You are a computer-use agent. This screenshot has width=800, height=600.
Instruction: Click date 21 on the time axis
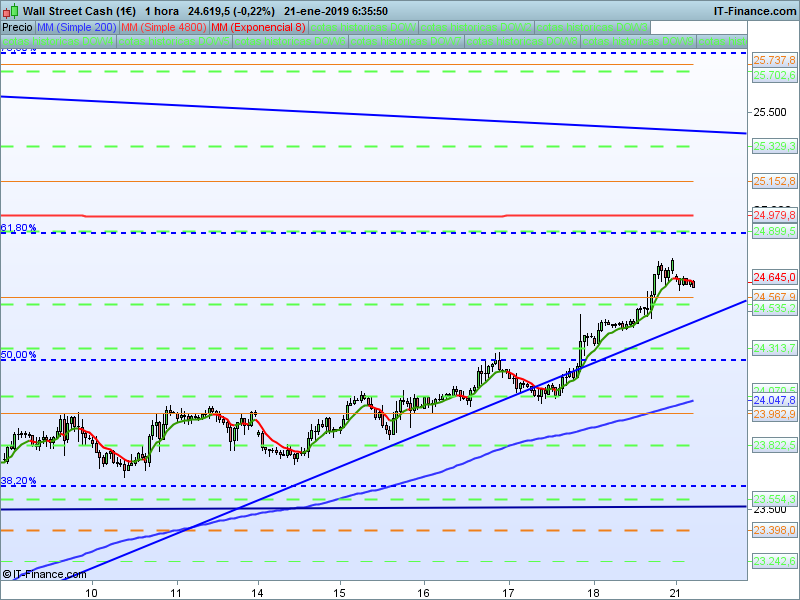pyautogui.click(x=676, y=593)
